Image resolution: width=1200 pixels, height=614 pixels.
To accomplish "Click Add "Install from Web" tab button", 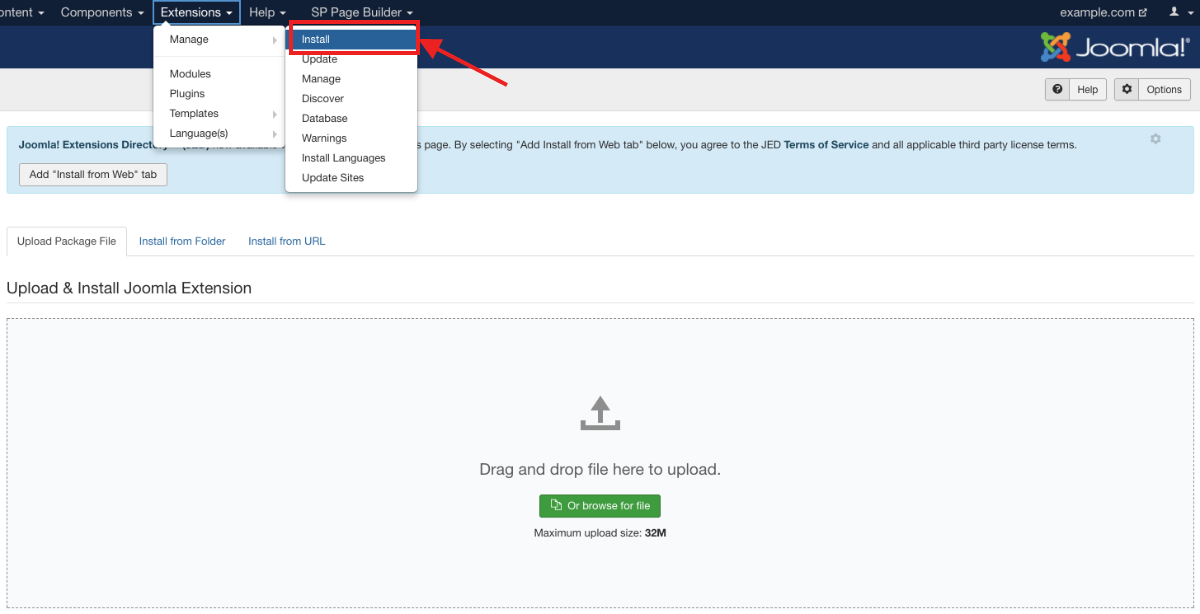I will [94, 174].
